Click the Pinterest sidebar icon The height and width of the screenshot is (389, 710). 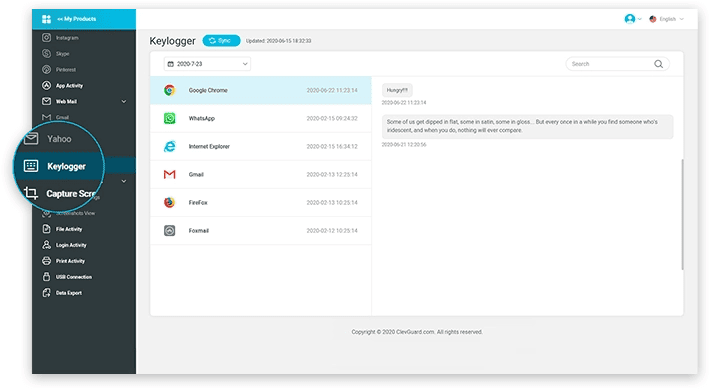pos(46,69)
